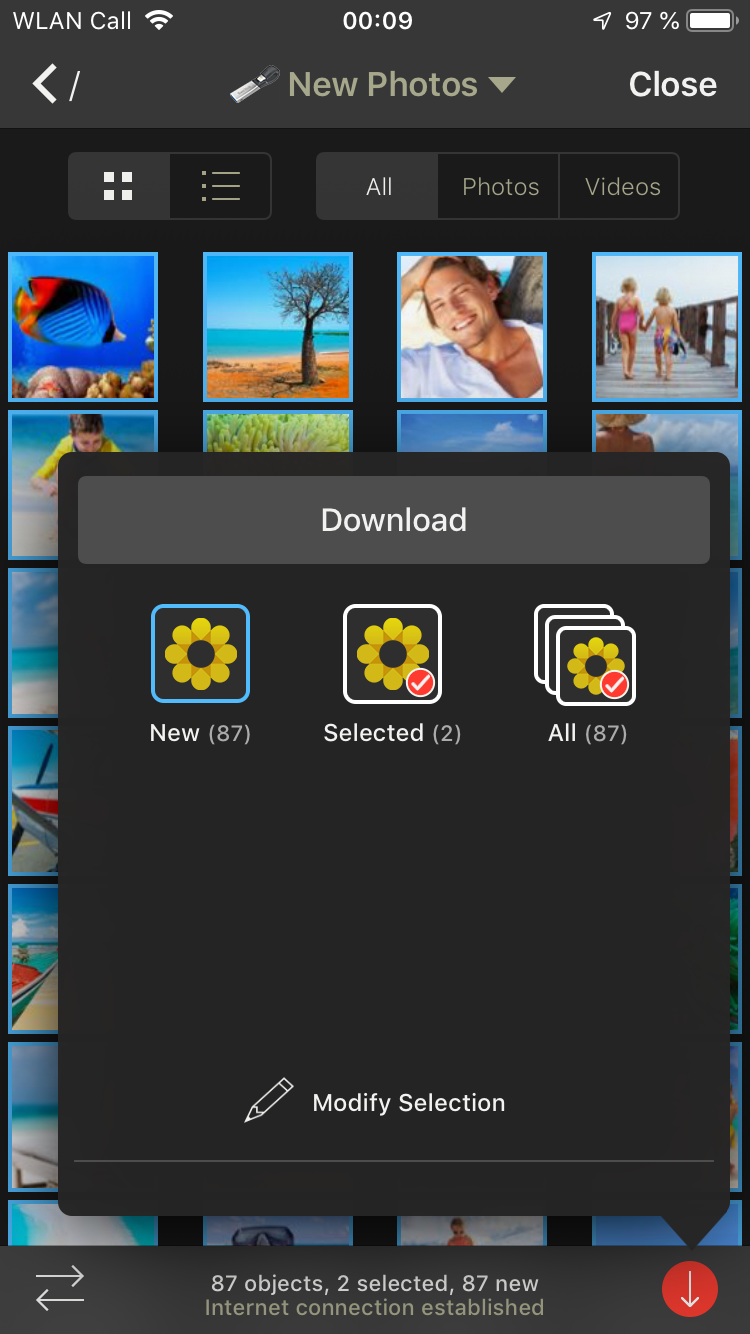Show All media filter tab
The image size is (750, 1334).
(x=378, y=186)
